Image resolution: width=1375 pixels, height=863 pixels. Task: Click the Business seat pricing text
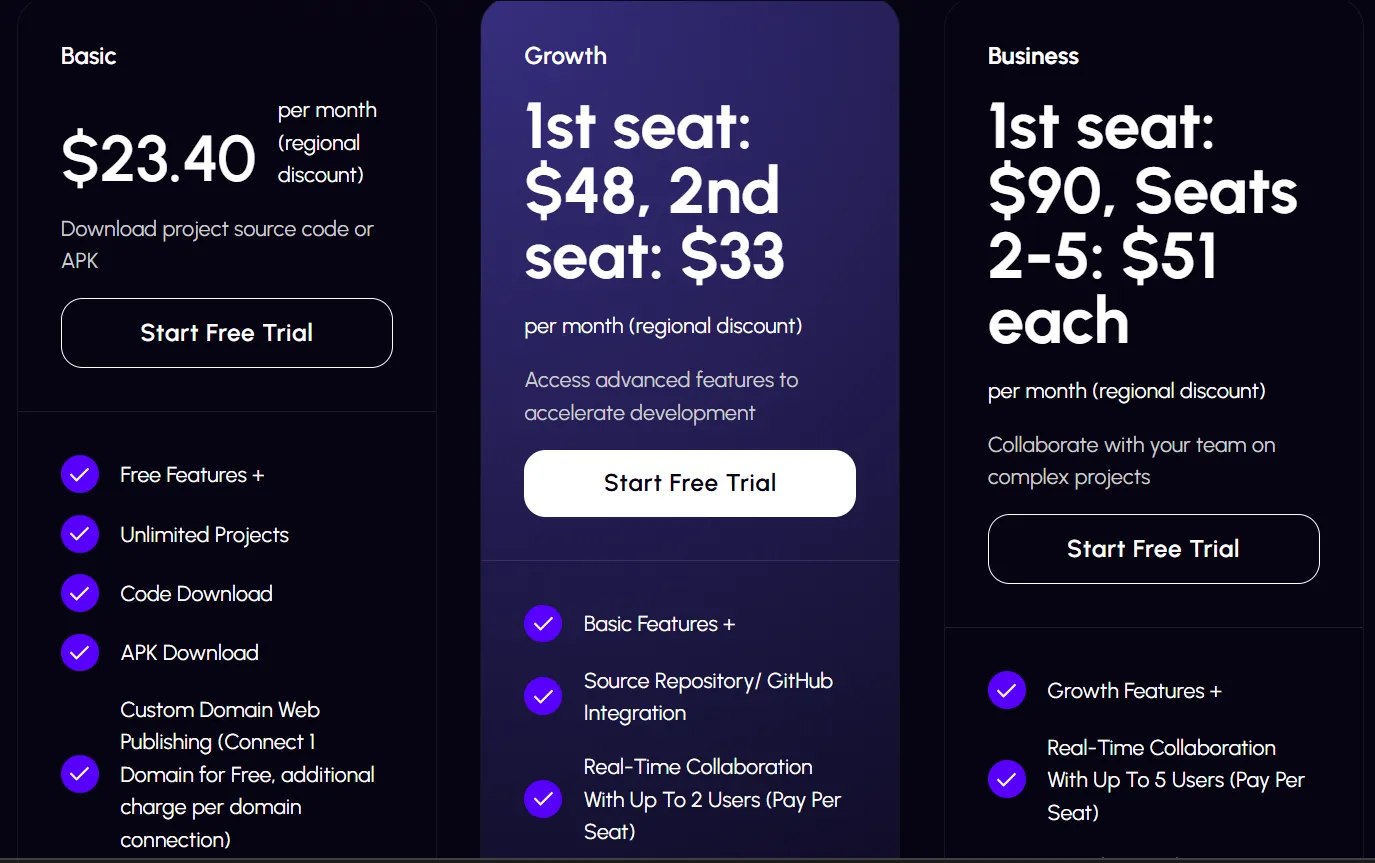(x=1142, y=224)
